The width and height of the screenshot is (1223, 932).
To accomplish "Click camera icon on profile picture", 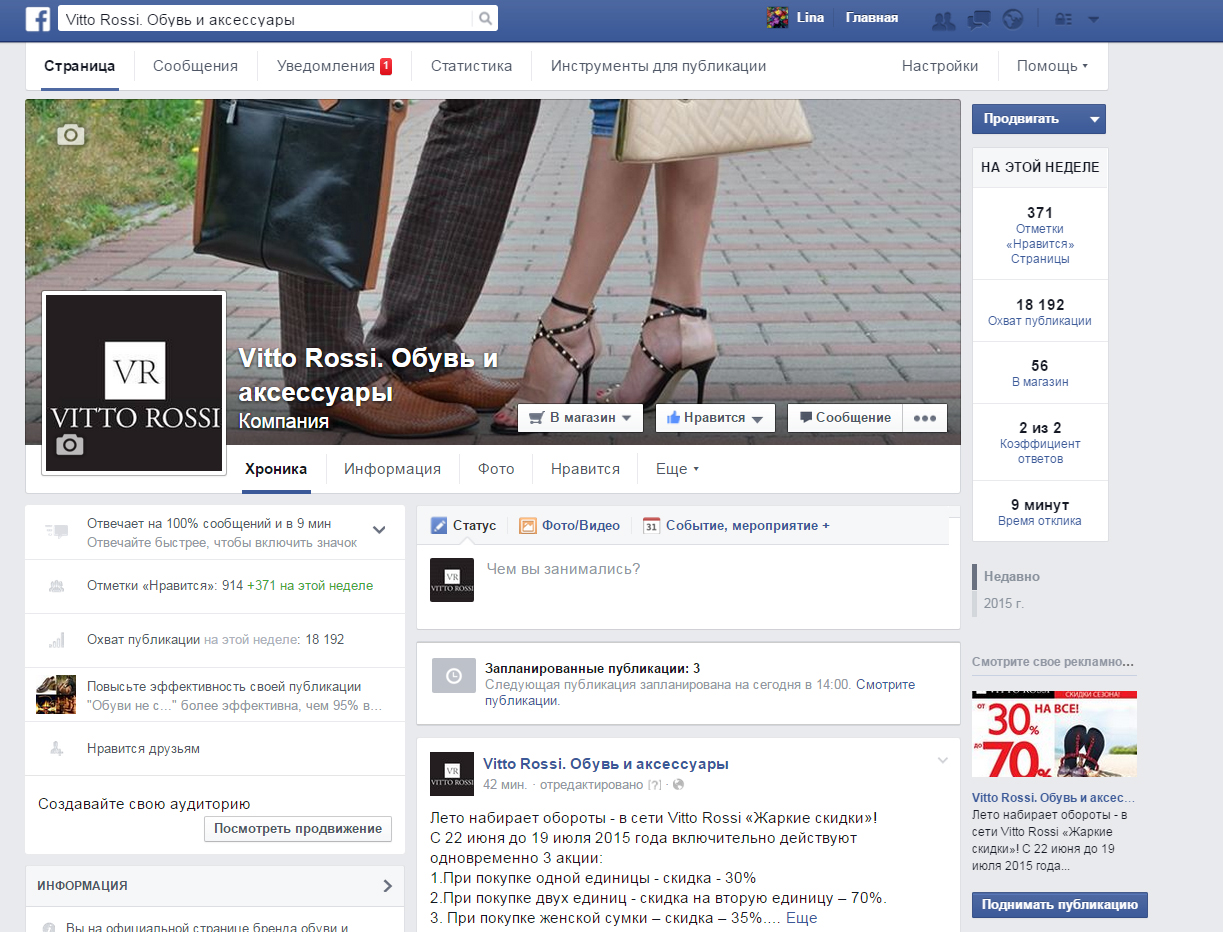I will [70, 445].
